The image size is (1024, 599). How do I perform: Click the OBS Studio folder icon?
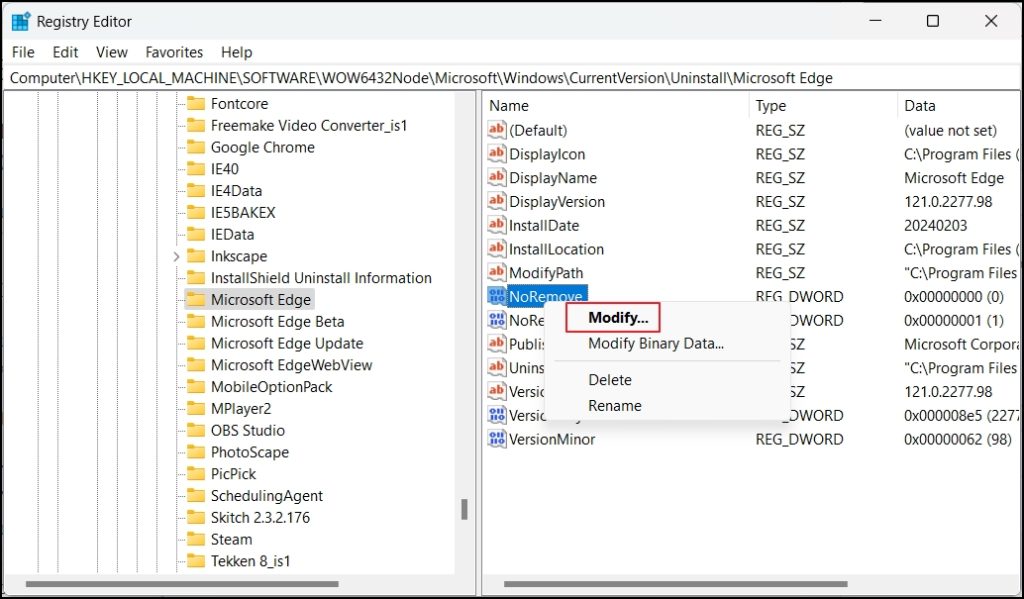196,430
